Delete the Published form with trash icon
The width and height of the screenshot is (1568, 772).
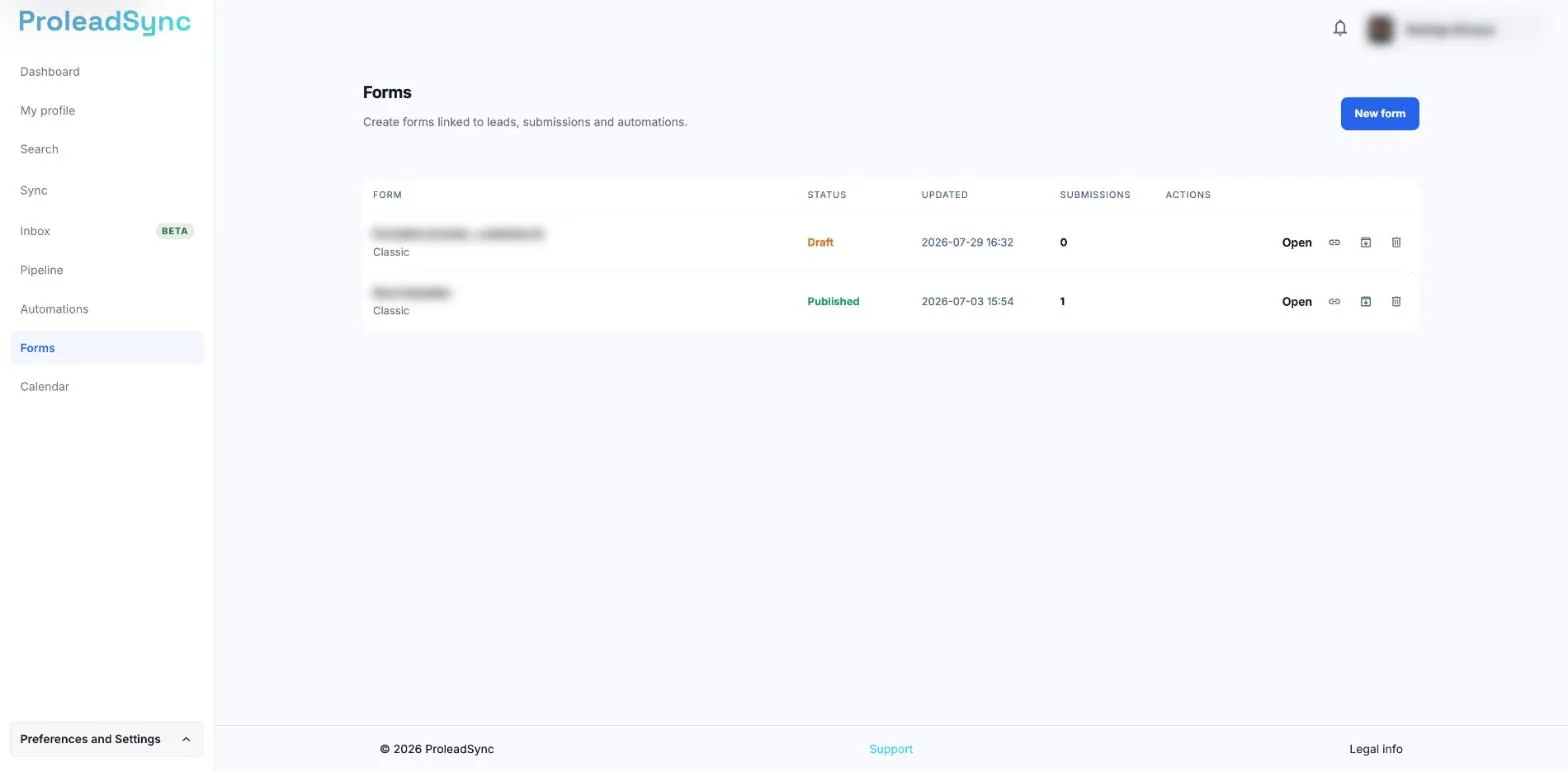(1396, 302)
